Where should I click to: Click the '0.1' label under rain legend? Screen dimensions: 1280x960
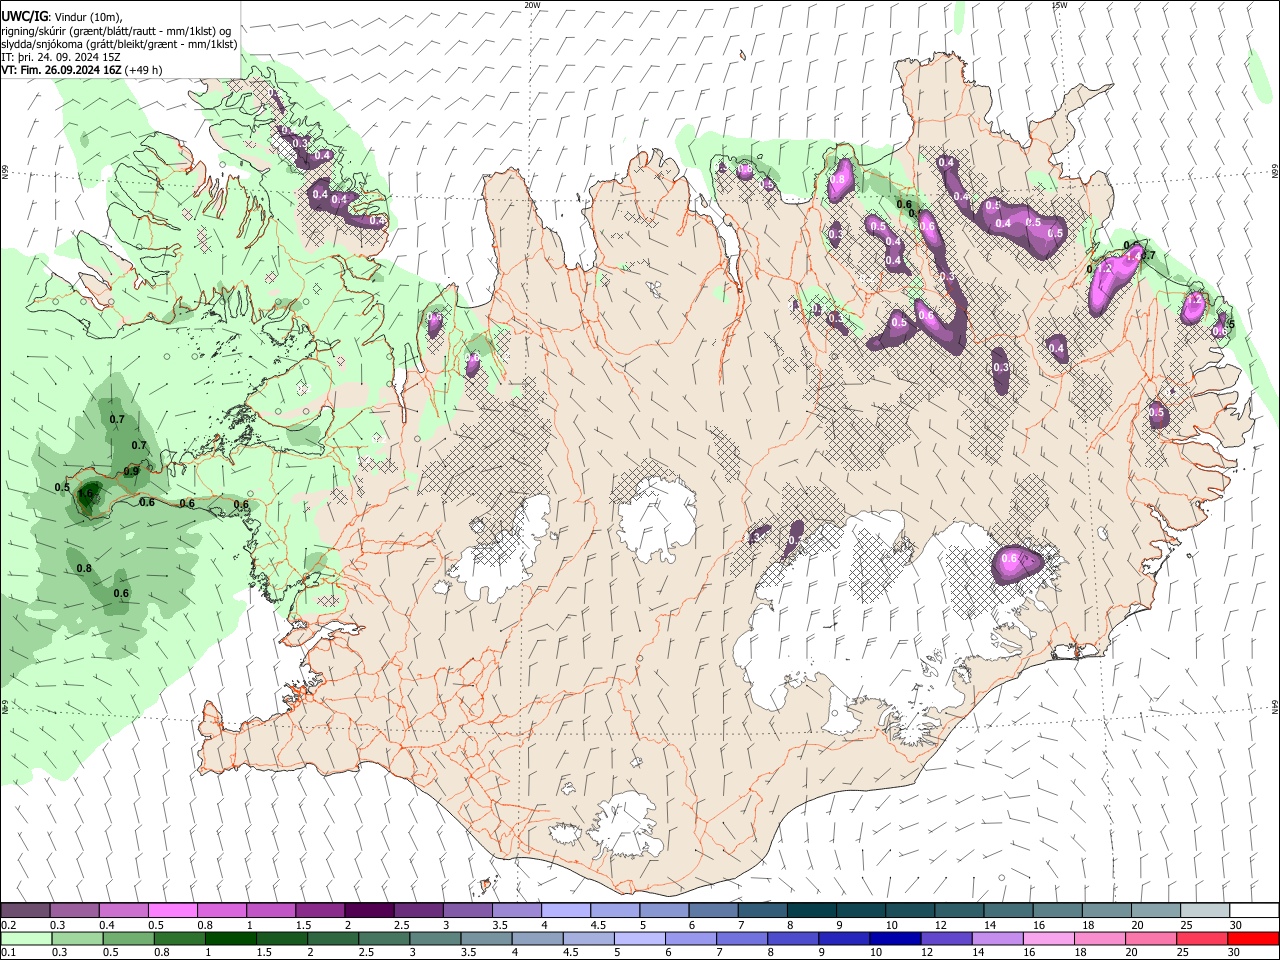coord(9,953)
